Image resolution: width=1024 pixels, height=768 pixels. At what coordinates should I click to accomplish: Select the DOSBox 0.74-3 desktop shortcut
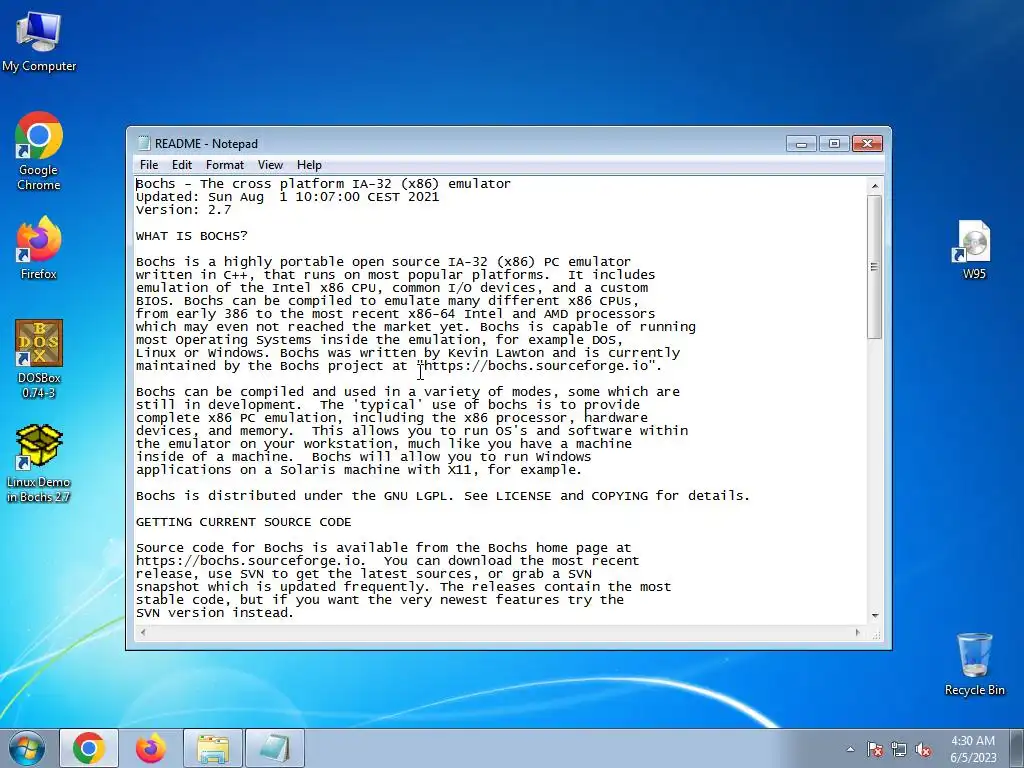39,359
